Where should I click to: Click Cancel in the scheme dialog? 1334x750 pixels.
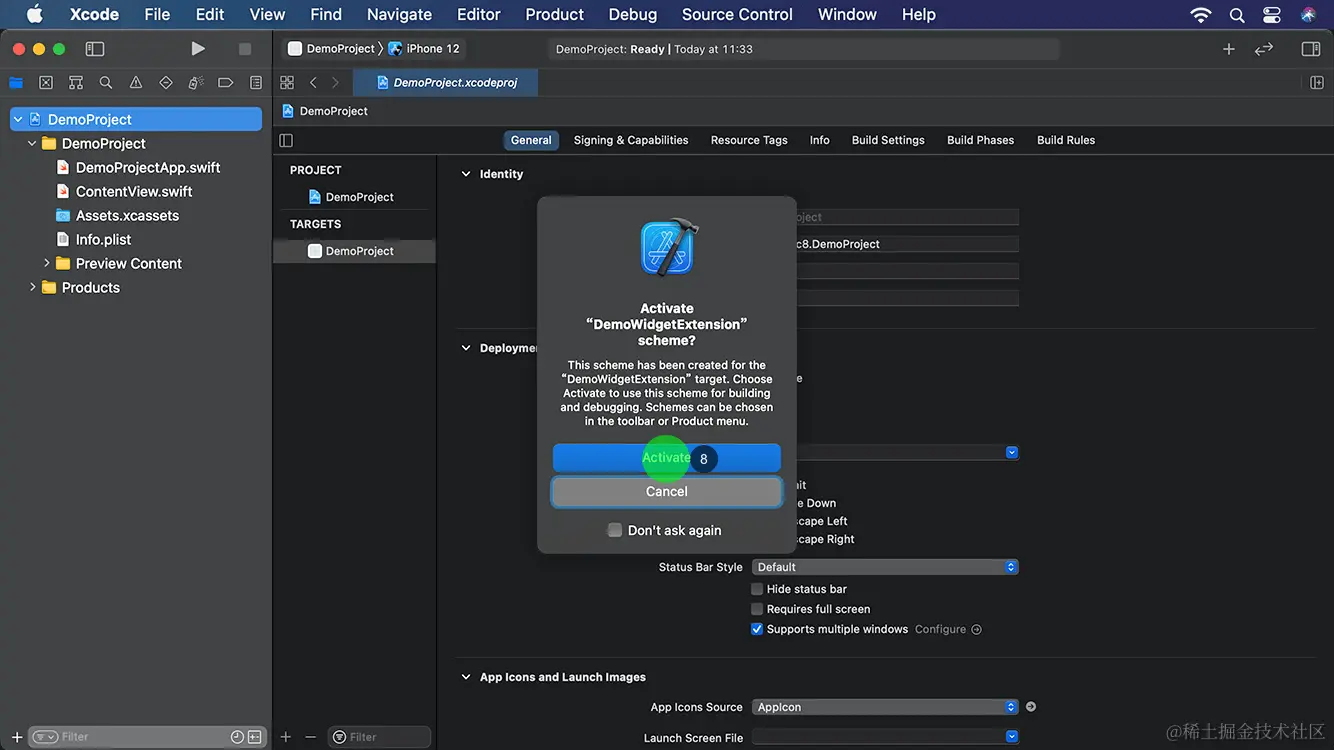pyautogui.click(x=666, y=491)
